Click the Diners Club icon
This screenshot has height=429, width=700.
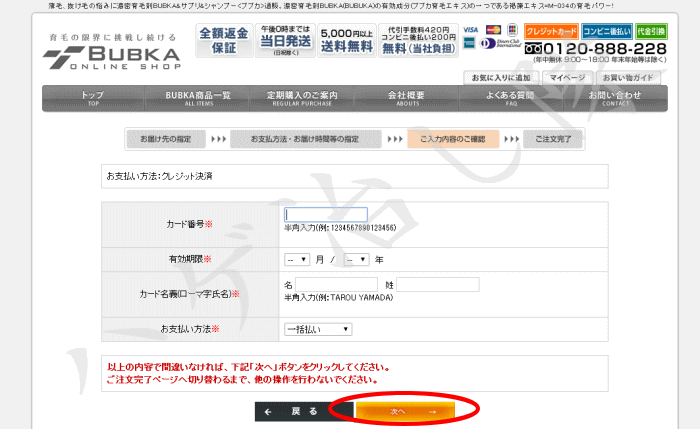[500, 43]
